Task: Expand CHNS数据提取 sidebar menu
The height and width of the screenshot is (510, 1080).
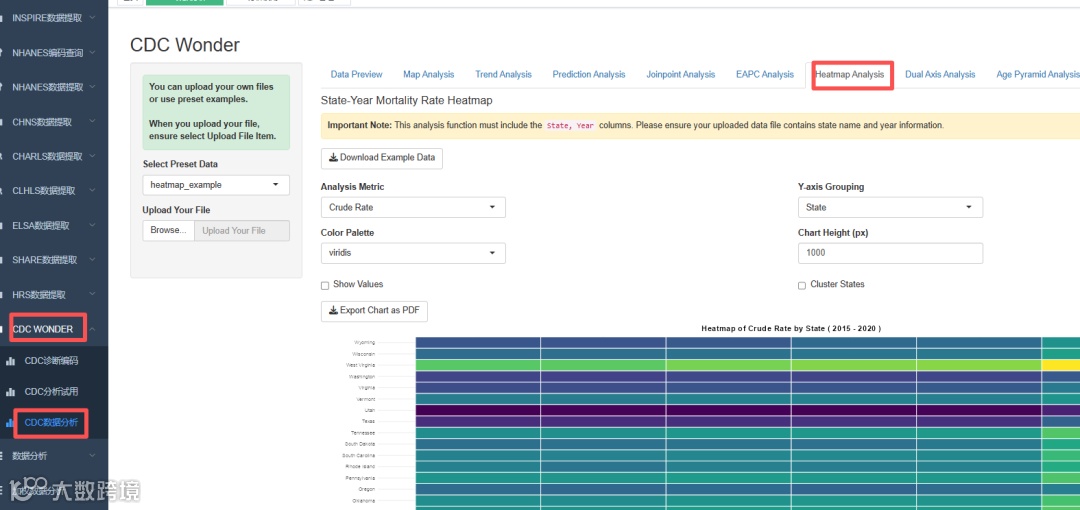Action: tap(54, 122)
